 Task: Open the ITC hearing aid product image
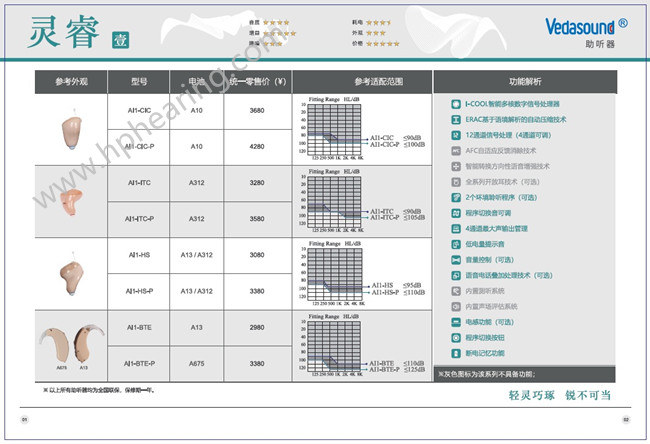(x=71, y=202)
